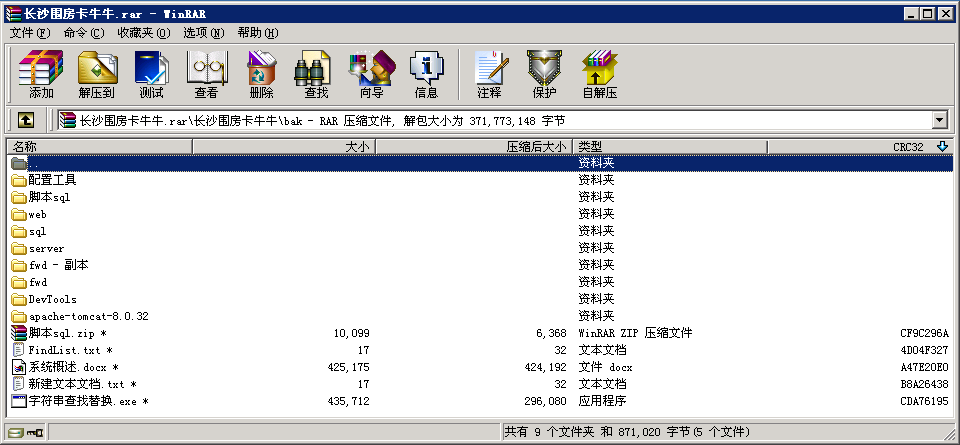Expand the address path dropdown arrow

(x=939, y=120)
